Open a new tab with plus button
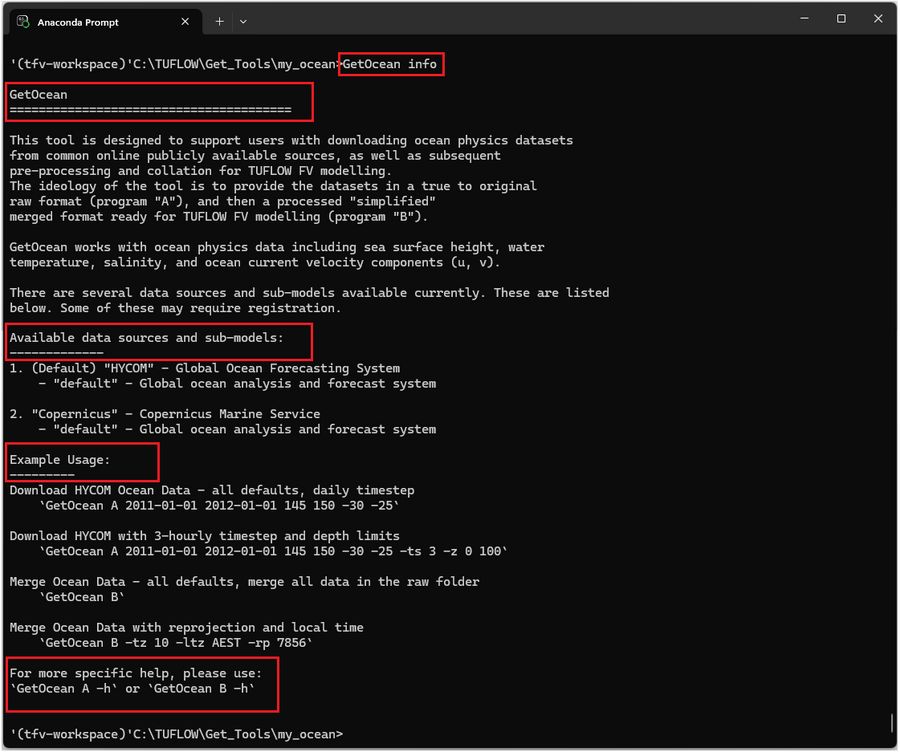This screenshot has width=900, height=752. pyautogui.click(x=219, y=21)
